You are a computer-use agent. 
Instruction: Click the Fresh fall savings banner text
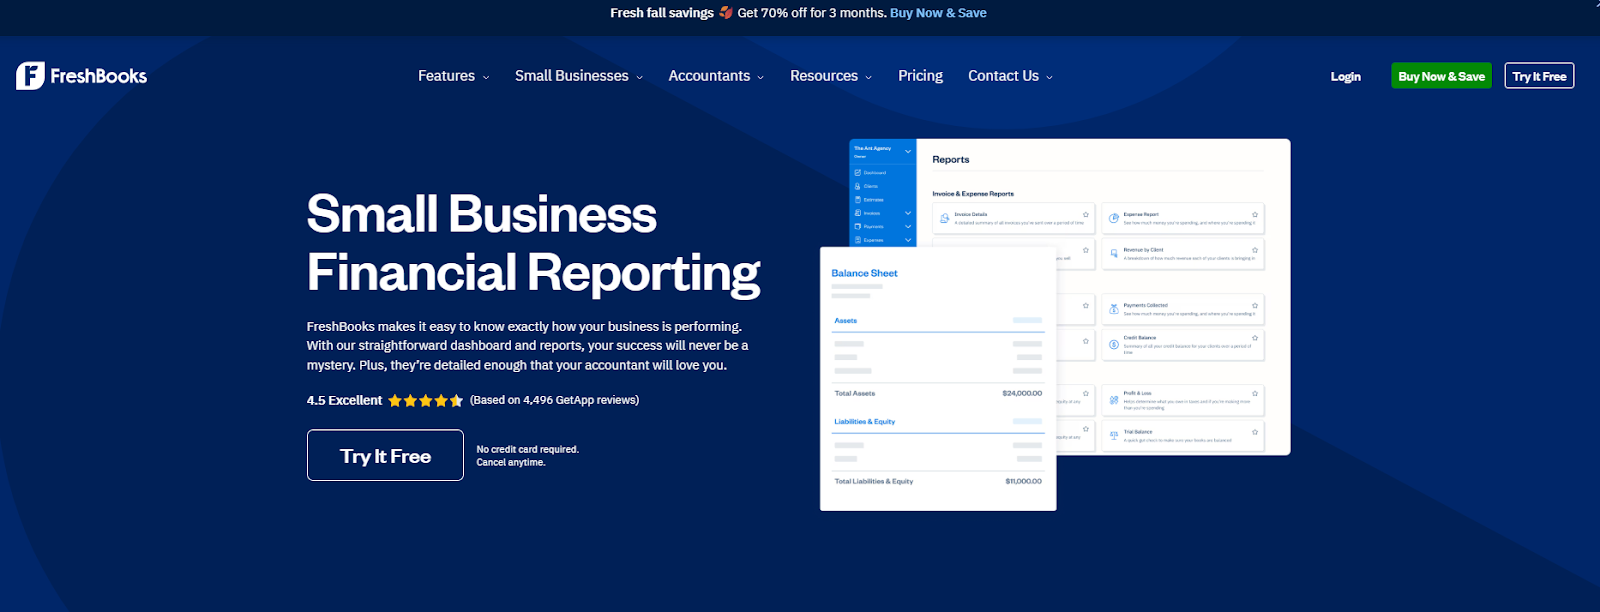pos(662,13)
